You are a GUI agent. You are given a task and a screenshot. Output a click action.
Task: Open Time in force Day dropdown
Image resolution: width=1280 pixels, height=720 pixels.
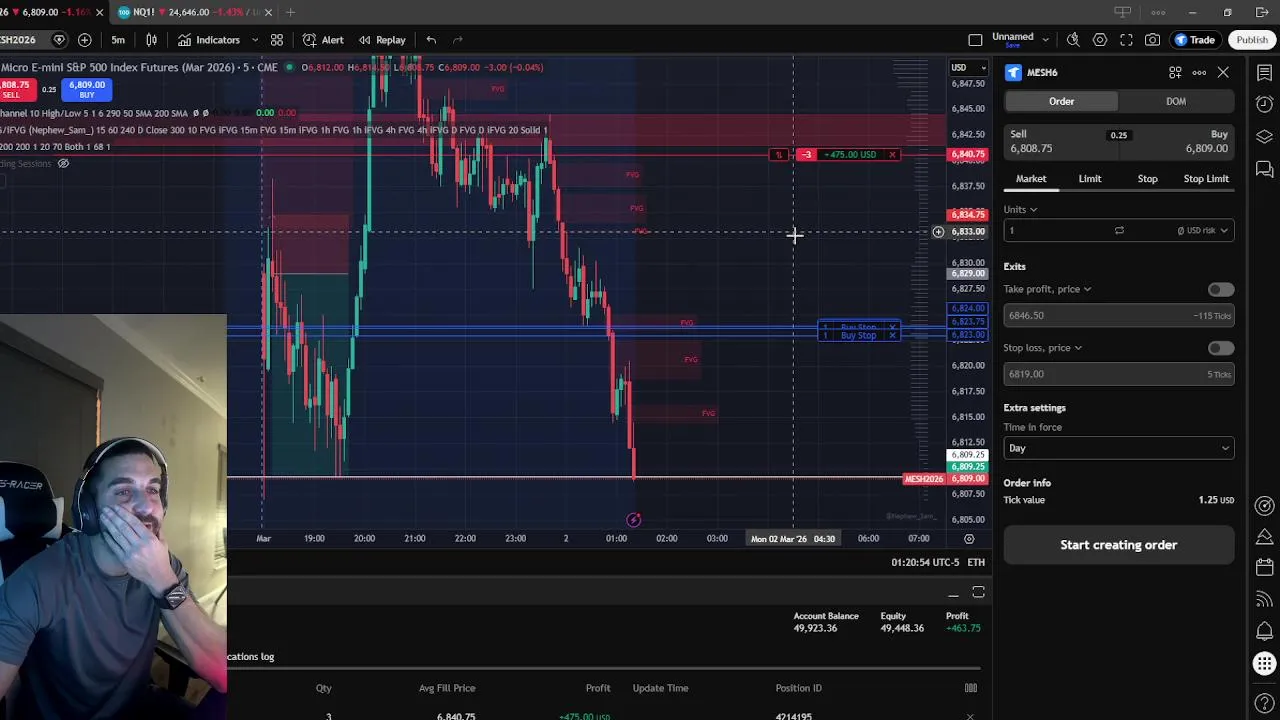[x=1118, y=448]
